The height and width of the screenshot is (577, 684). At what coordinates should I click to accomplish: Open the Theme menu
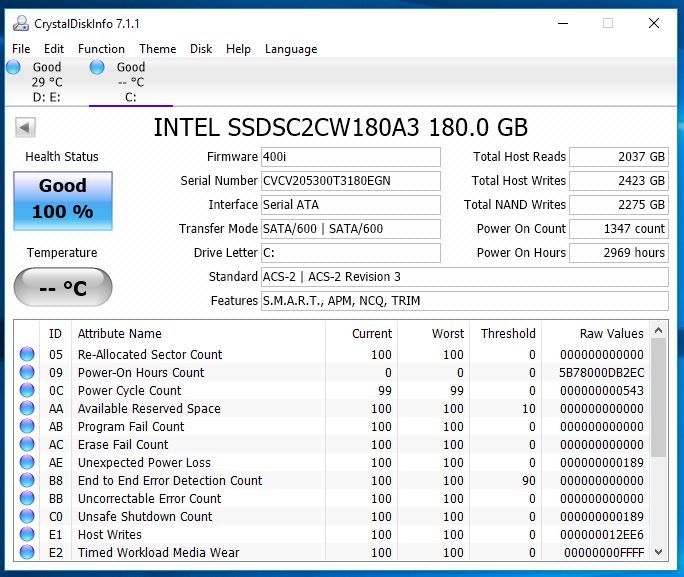157,49
